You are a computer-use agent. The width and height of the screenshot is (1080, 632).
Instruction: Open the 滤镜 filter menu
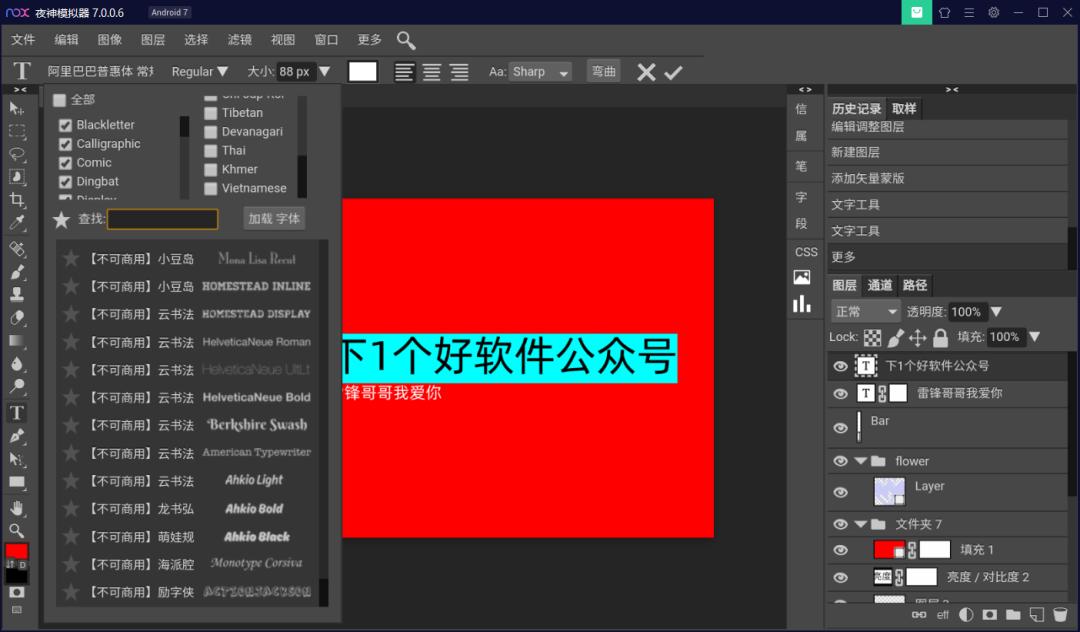pos(239,40)
